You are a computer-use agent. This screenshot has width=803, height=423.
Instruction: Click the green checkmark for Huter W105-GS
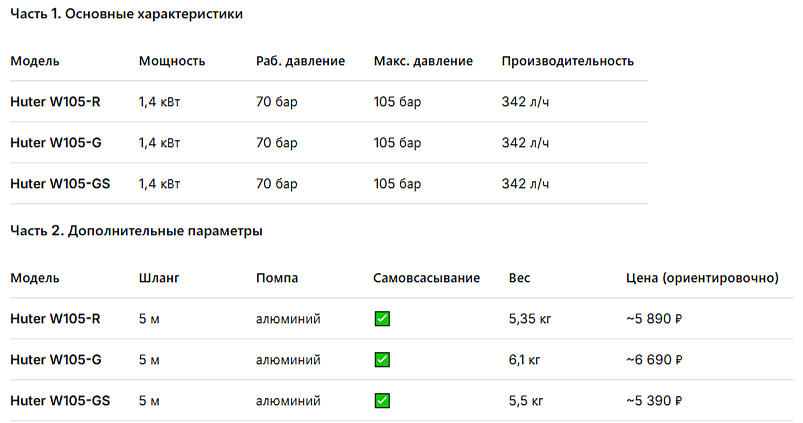click(x=382, y=400)
